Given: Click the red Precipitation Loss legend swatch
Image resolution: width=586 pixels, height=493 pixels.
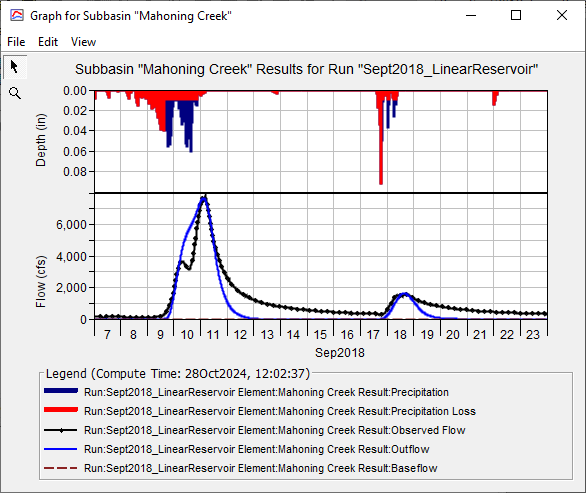Looking at the screenshot, I should point(61,410).
